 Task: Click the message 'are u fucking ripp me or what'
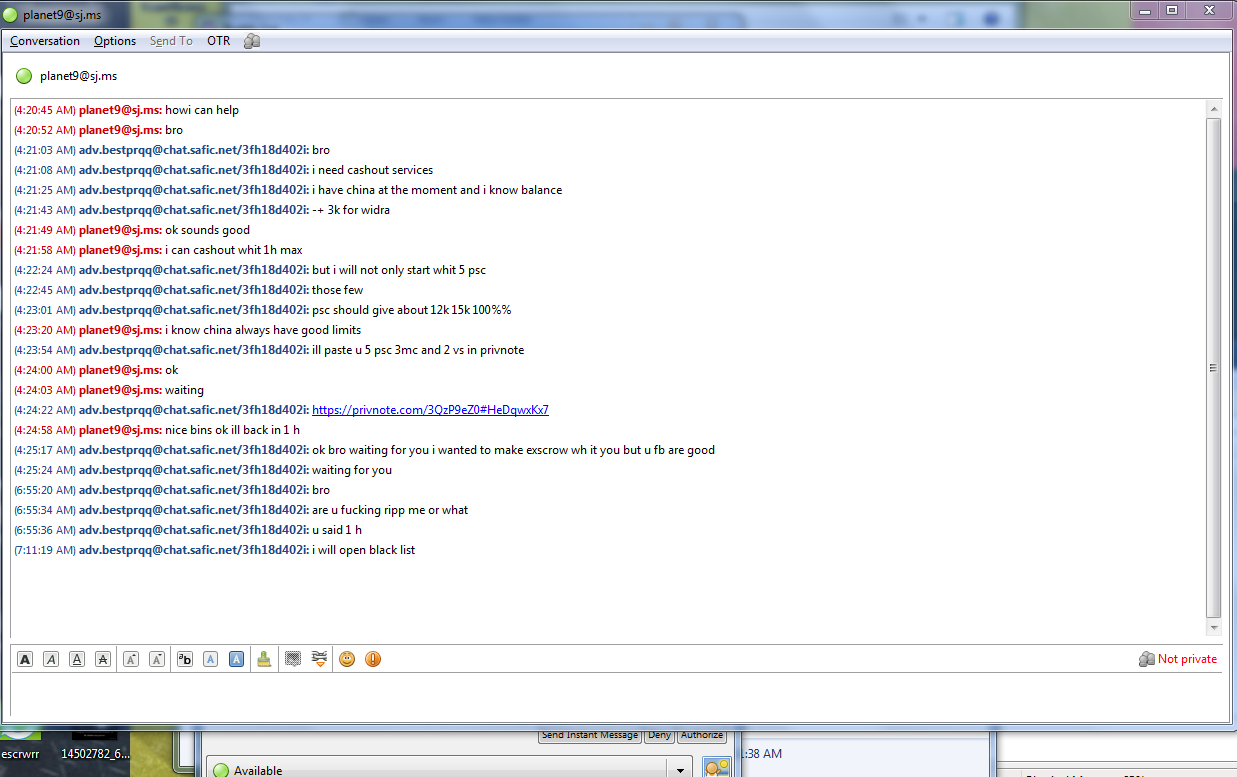pyautogui.click(x=390, y=510)
